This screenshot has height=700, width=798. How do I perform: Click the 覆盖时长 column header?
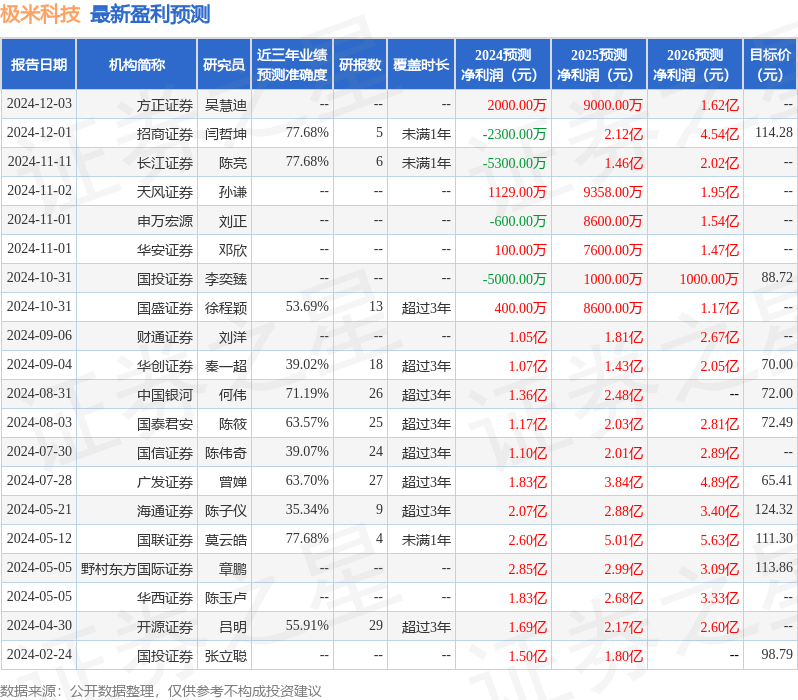coord(421,65)
